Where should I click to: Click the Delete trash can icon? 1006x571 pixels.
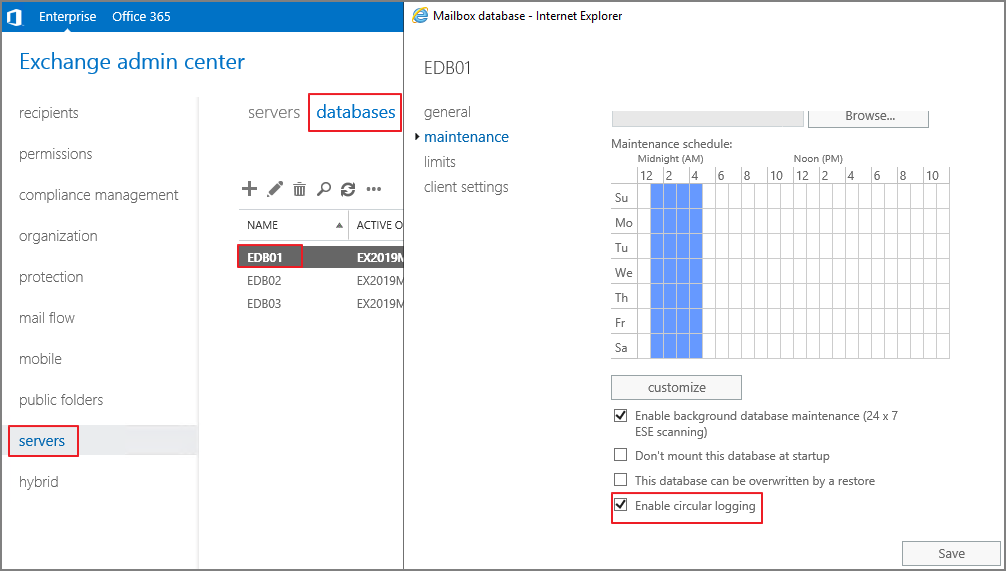[299, 189]
